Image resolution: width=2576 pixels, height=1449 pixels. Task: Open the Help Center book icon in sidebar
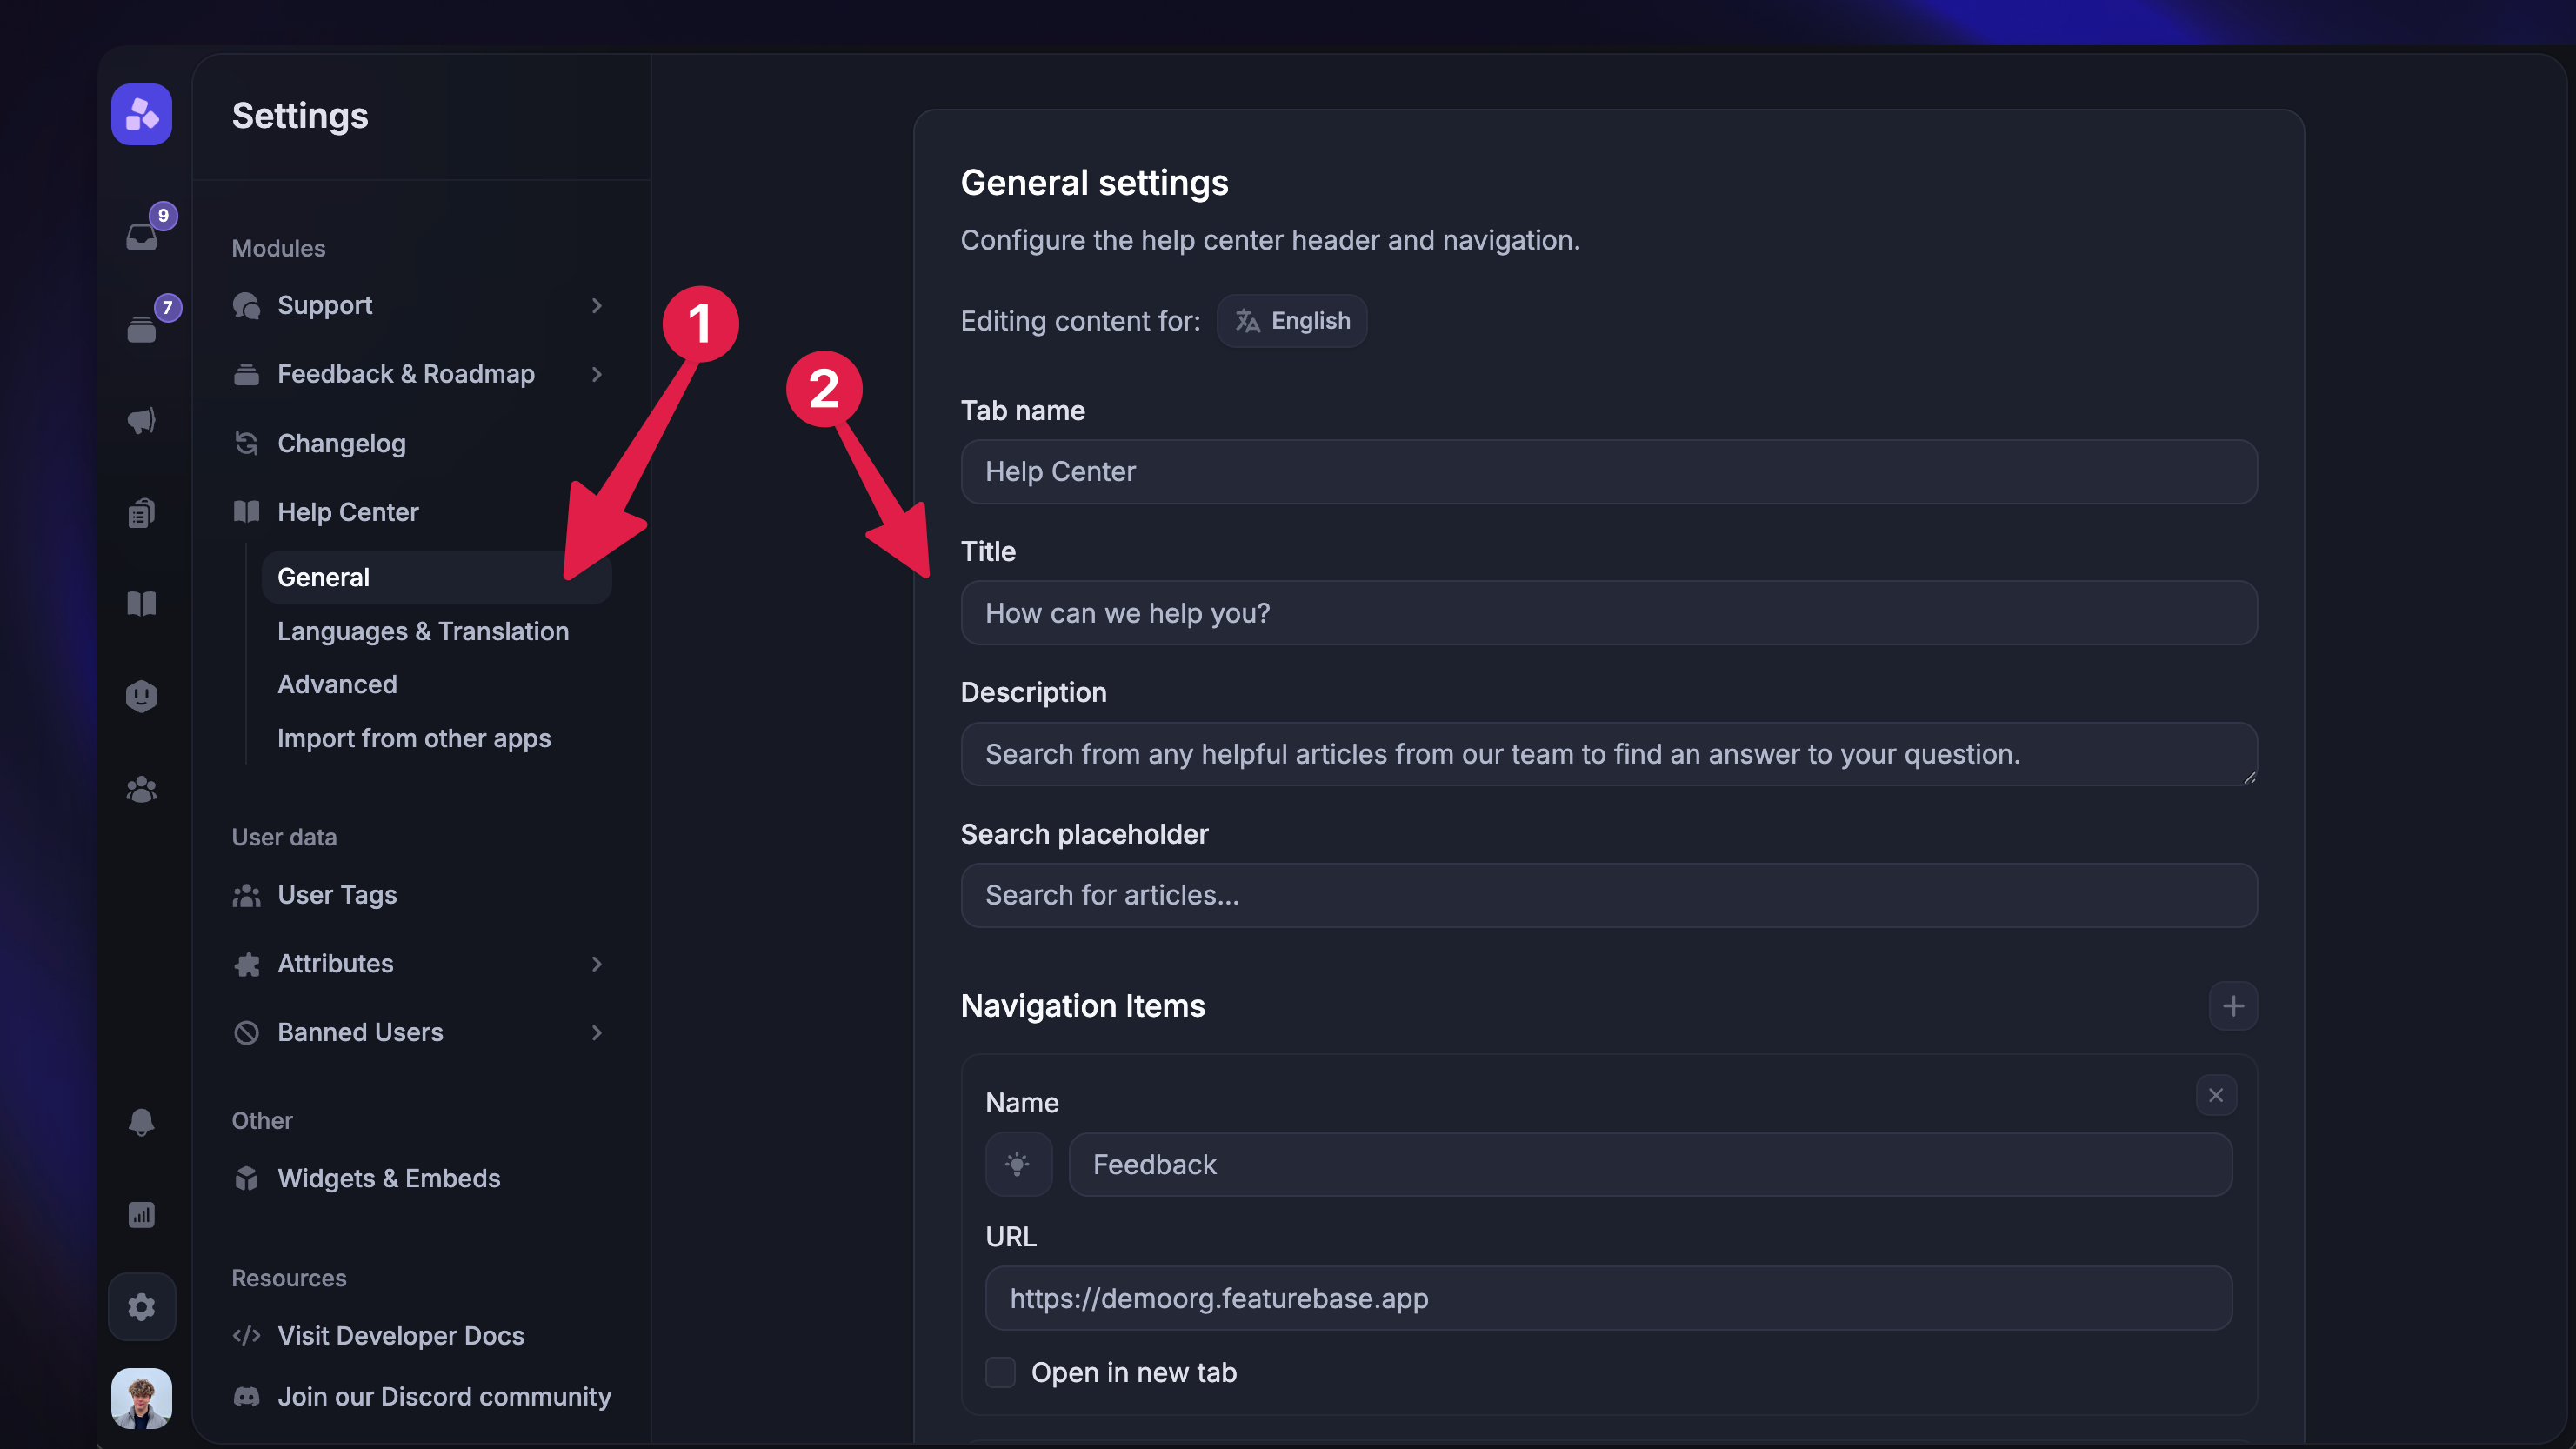(141, 603)
